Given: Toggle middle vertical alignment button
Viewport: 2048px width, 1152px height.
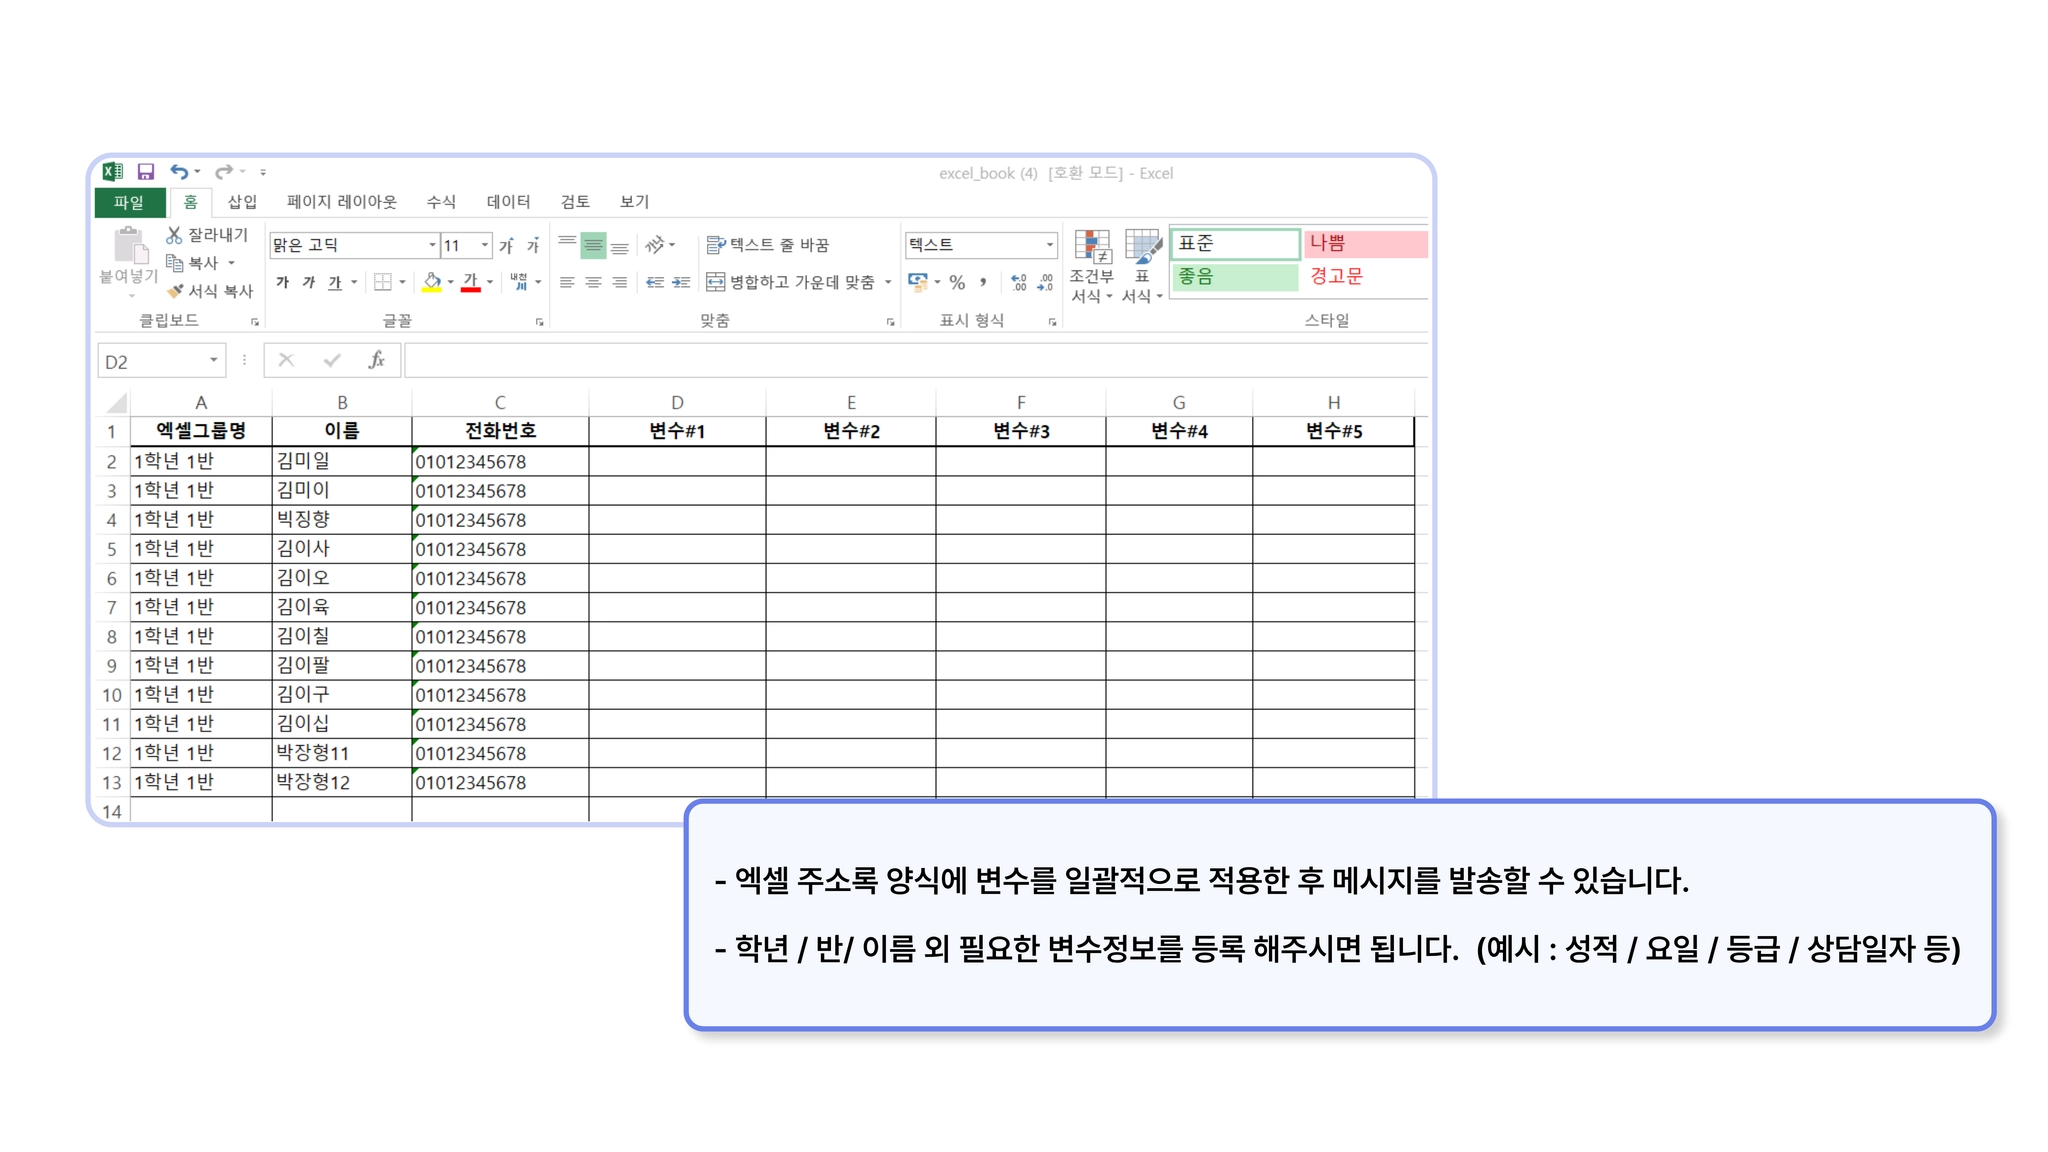Looking at the screenshot, I should click(593, 245).
